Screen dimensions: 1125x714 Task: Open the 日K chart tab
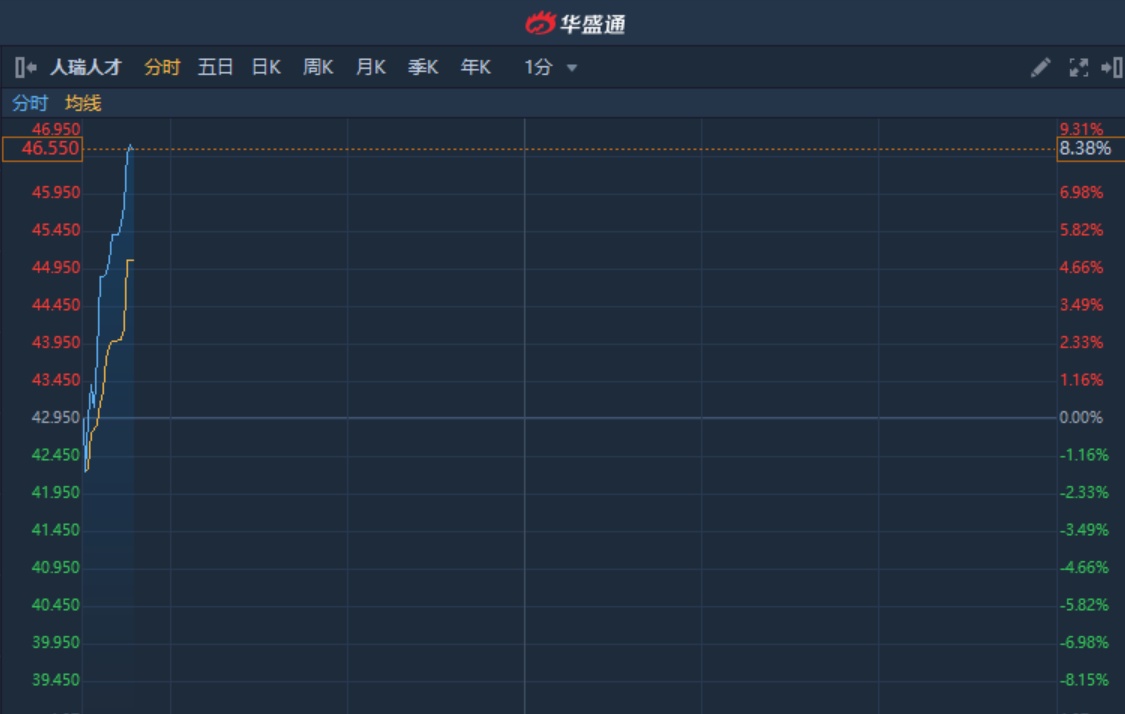[x=266, y=67]
